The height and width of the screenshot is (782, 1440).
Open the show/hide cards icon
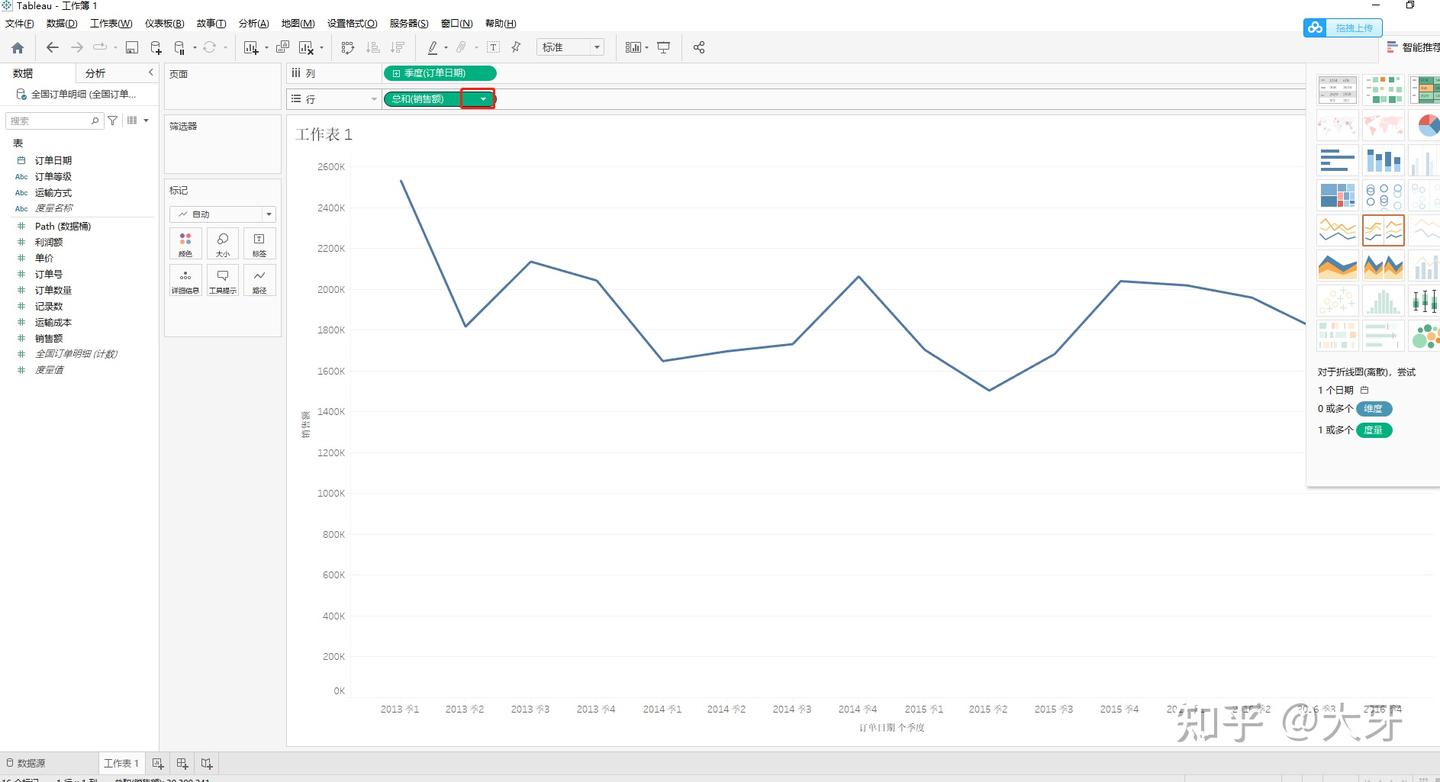click(x=633, y=47)
